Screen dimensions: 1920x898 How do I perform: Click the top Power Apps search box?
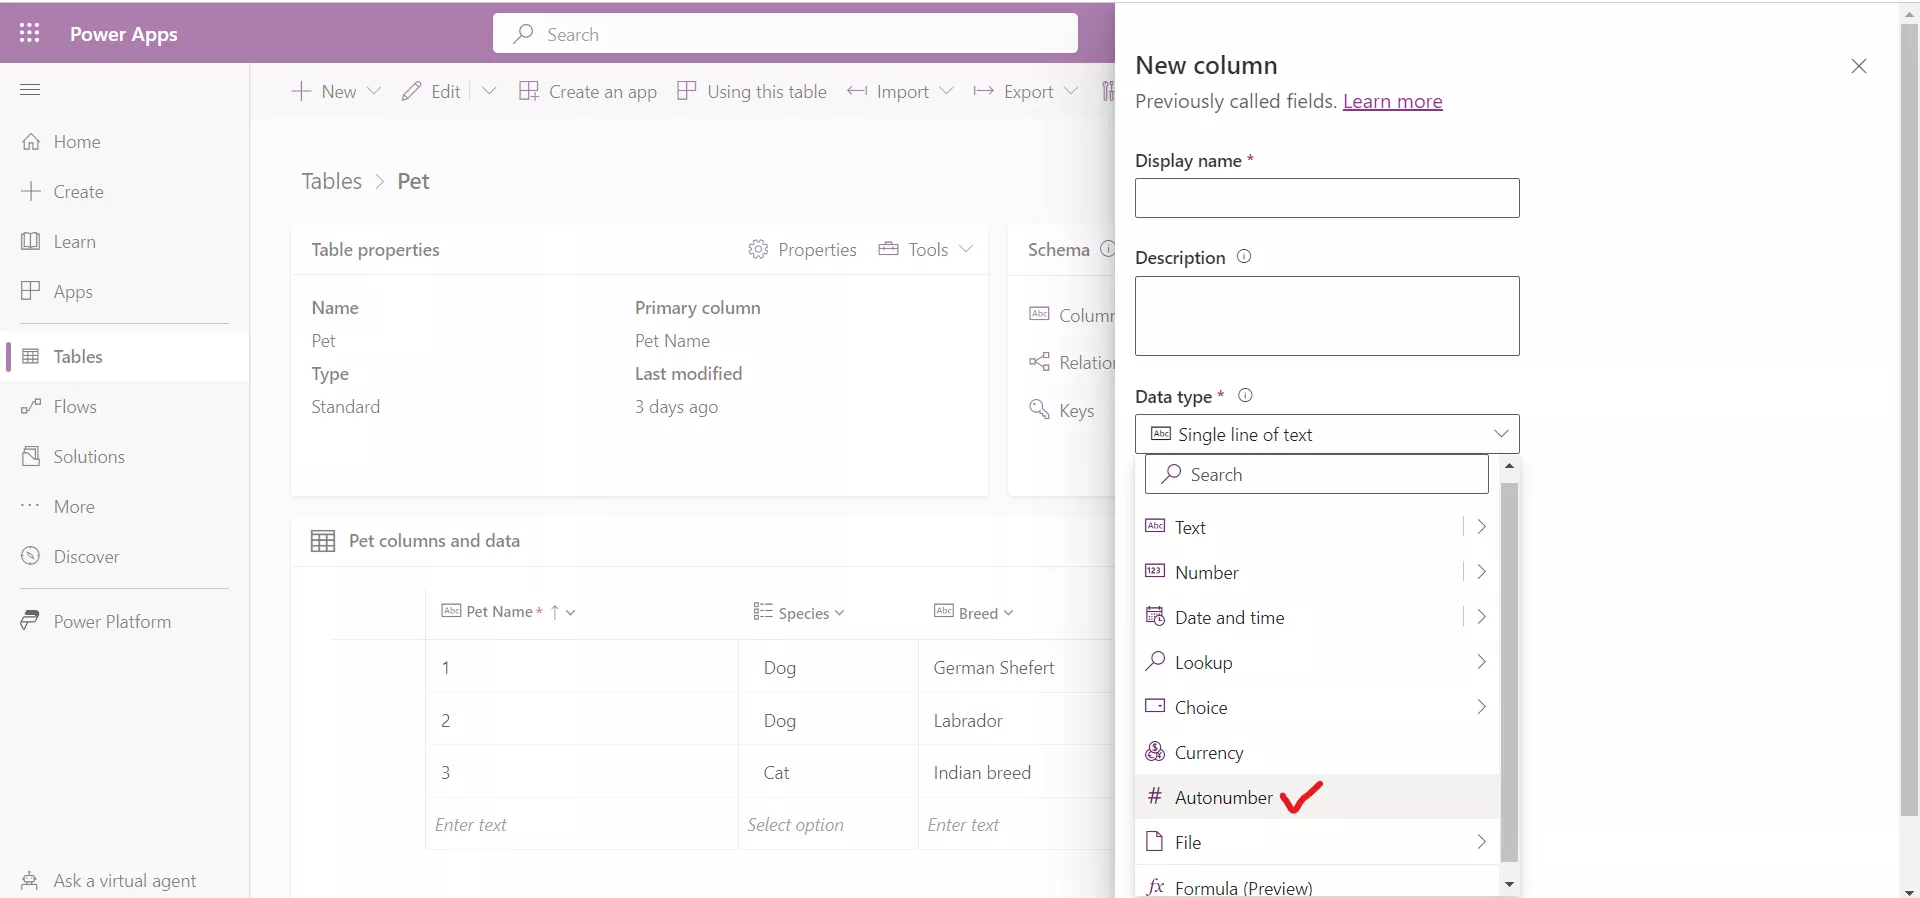(785, 34)
